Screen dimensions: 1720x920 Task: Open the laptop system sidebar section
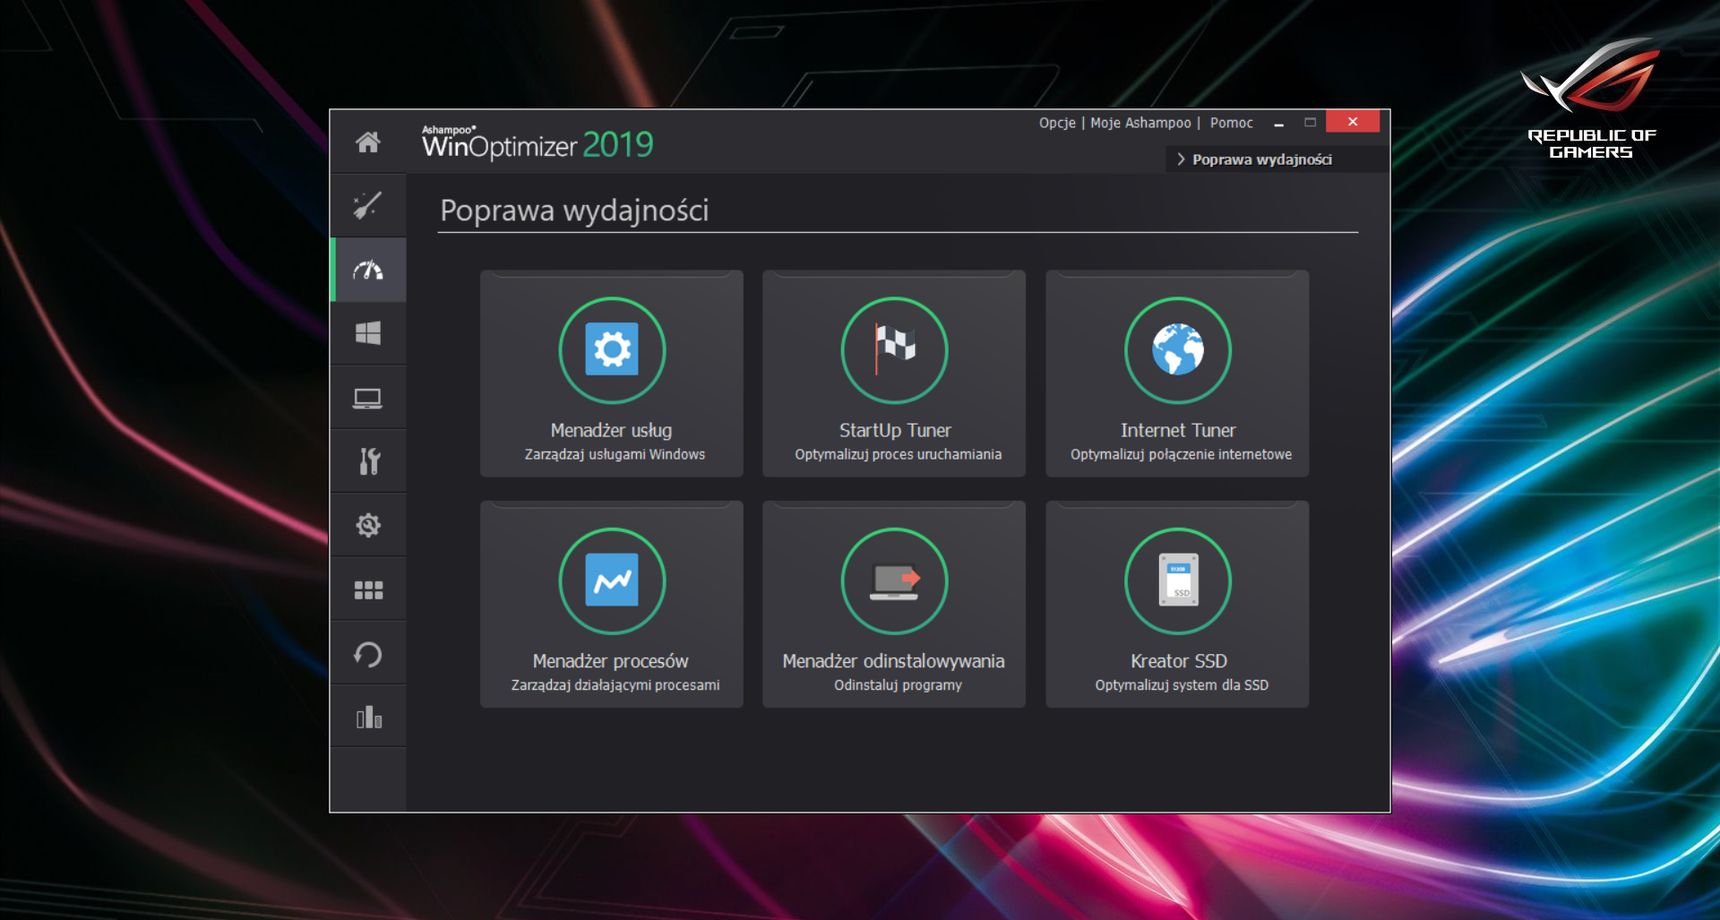pyautogui.click(x=368, y=398)
